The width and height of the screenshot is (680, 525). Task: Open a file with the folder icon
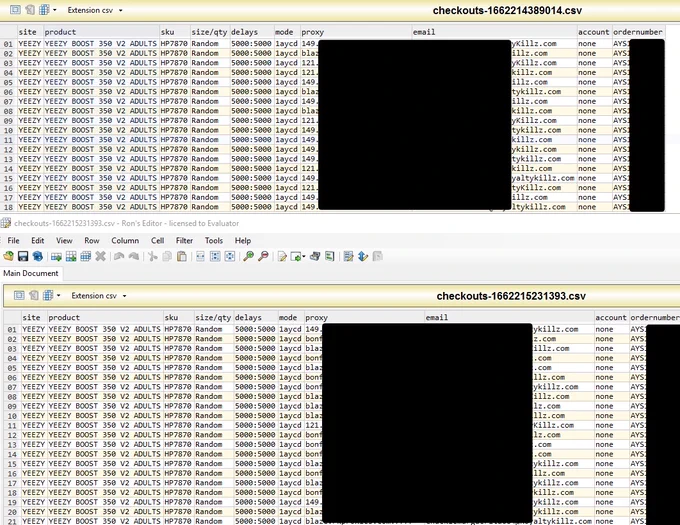(8, 256)
